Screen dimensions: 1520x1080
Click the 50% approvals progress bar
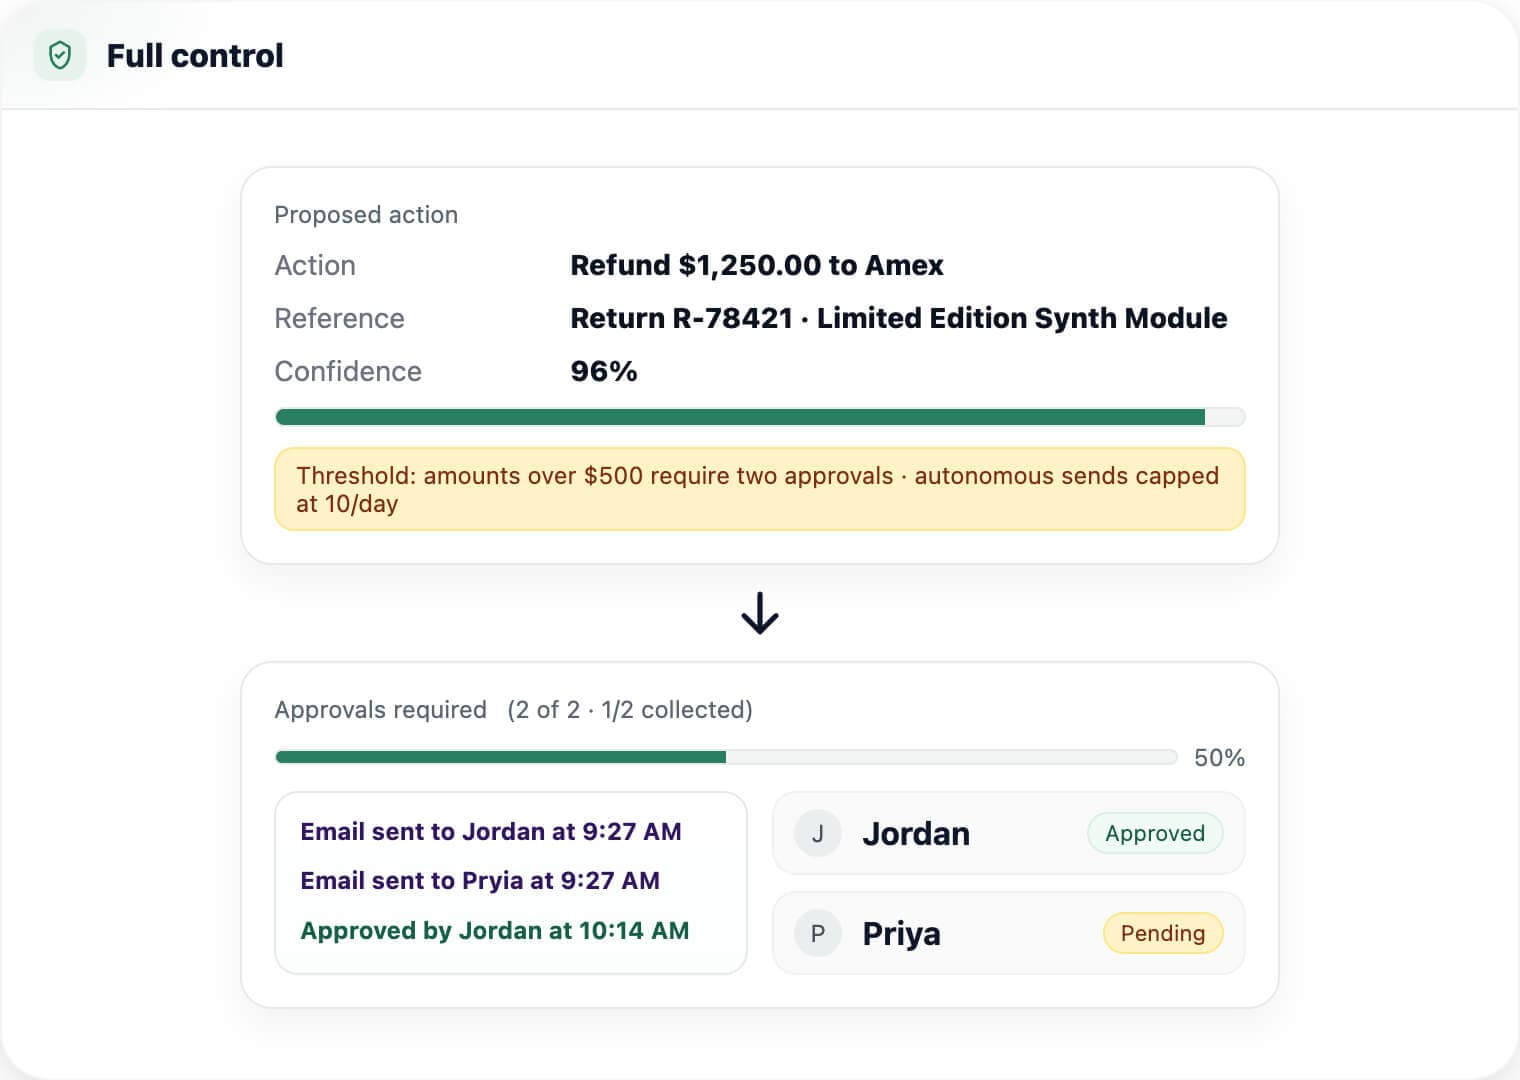[725, 757]
